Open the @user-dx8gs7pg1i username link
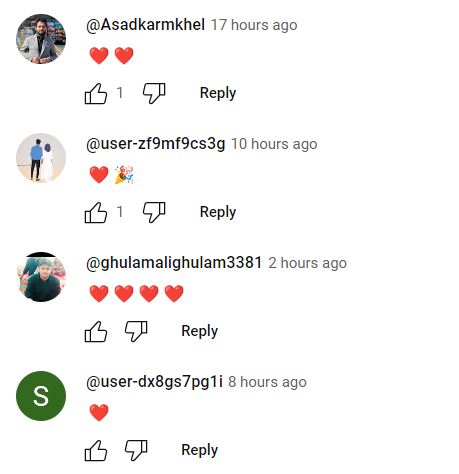 pos(154,382)
